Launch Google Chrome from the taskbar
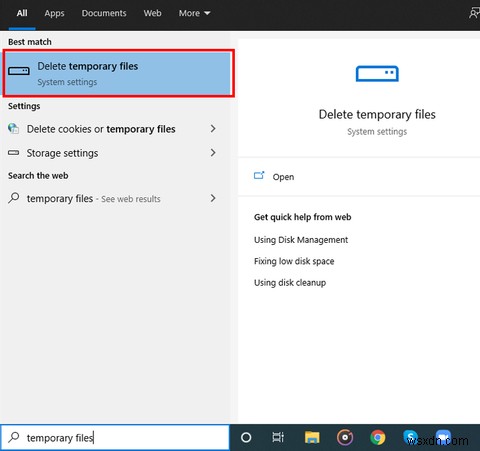480x451 pixels. (378, 437)
